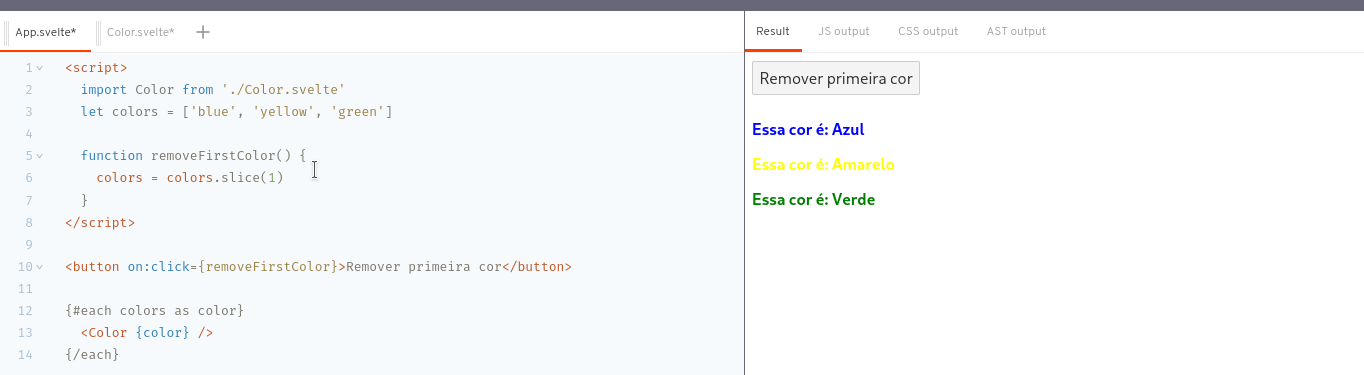
Task: Click the 'colors = colors.slice(1)' code line
Action: tap(190, 178)
